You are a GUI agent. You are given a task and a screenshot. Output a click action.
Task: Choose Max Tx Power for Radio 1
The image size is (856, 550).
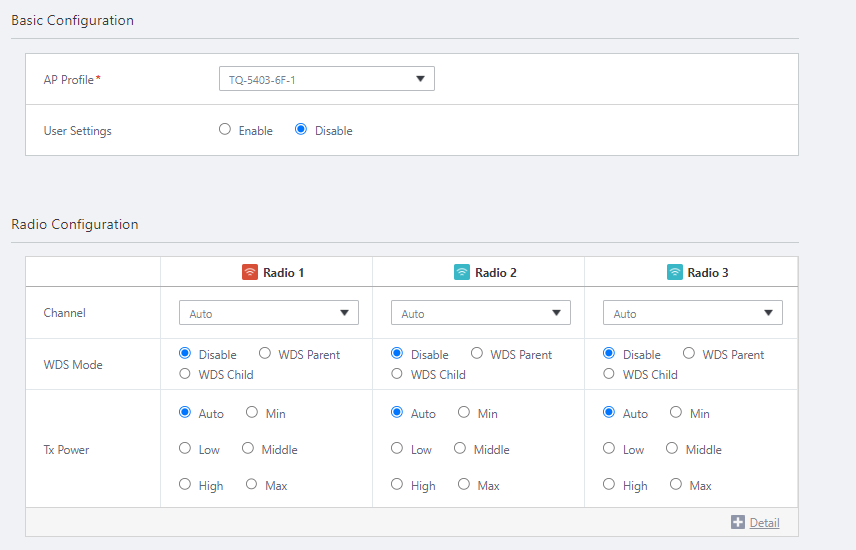tap(252, 485)
